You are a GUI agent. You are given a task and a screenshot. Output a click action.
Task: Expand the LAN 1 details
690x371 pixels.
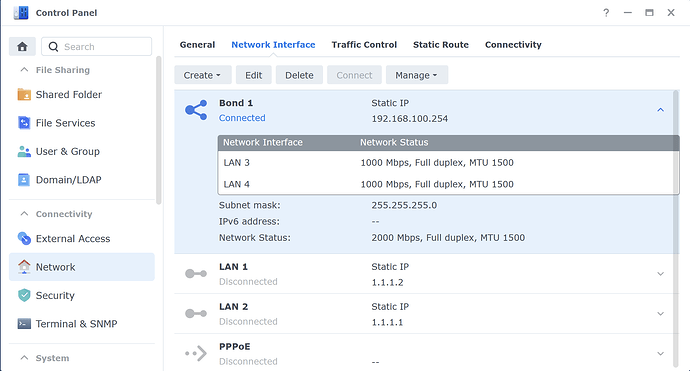coord(661,274)
